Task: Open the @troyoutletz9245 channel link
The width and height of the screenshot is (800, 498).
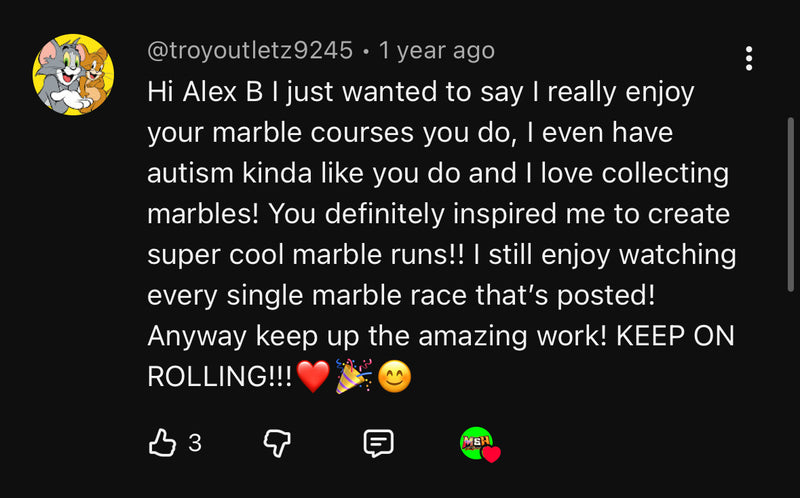Action: click(250, 49)
